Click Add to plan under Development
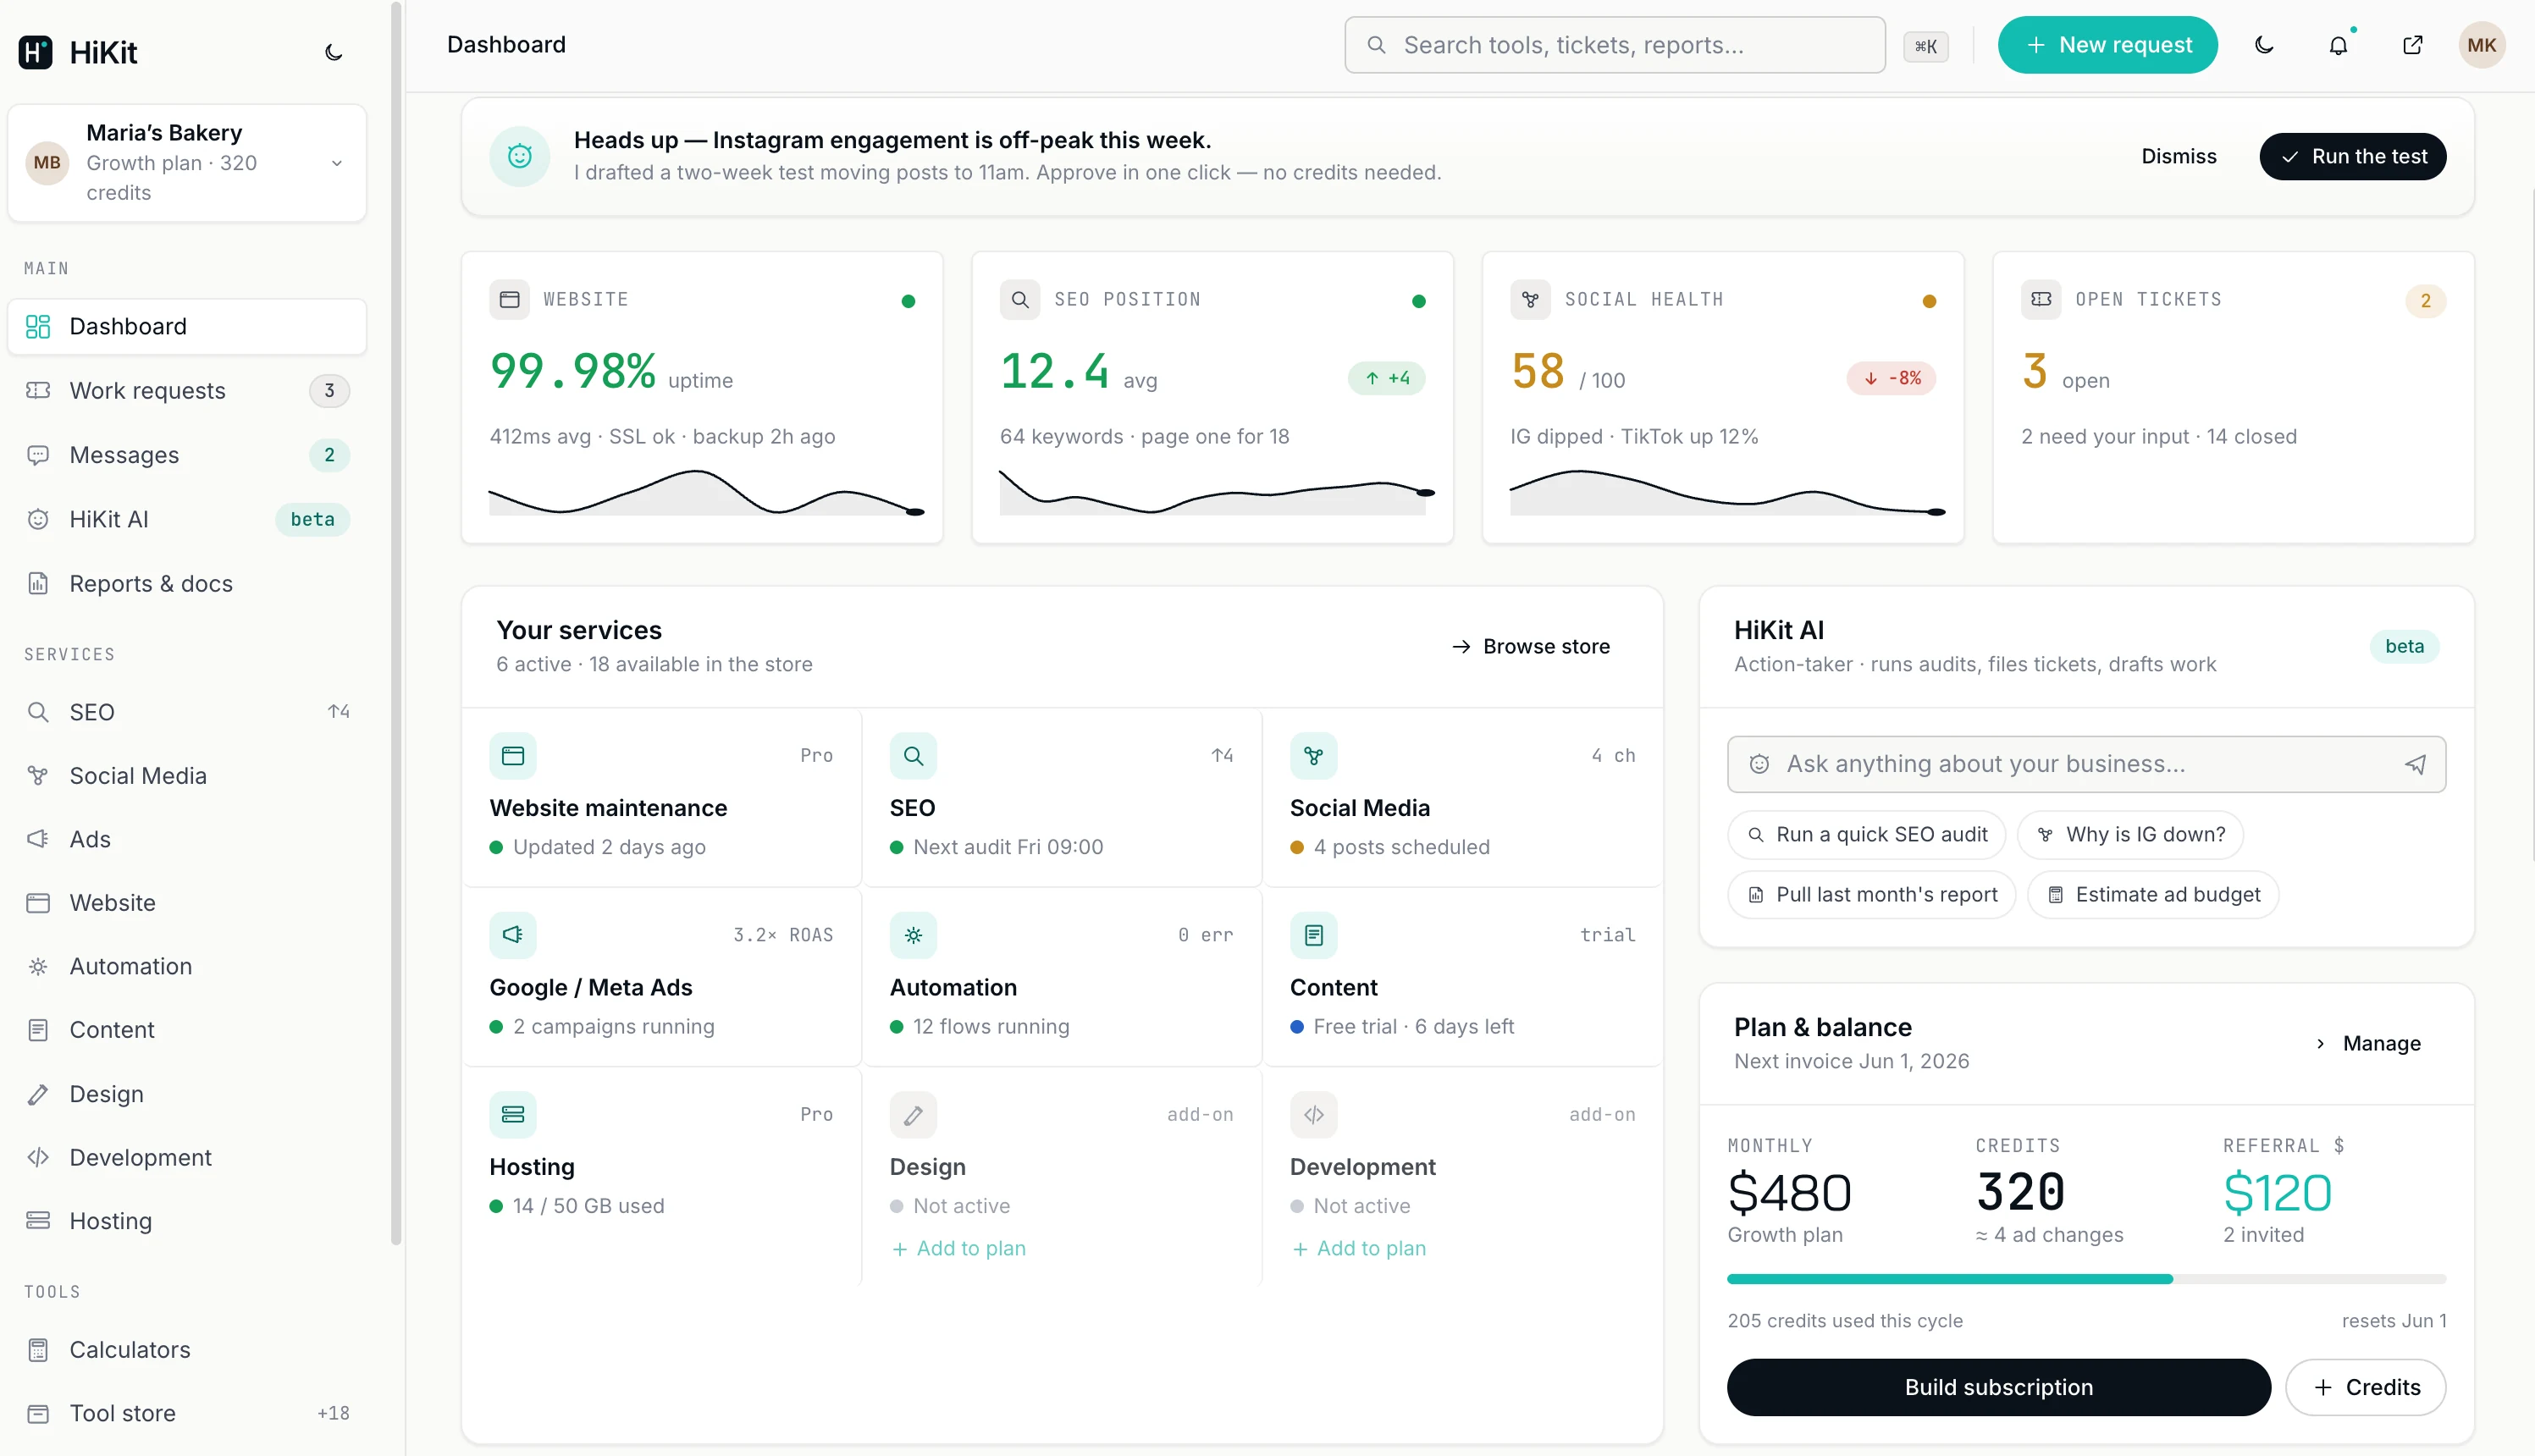The height and width of the screenshot is (1456, 2535). (x=1358, y=1248)
